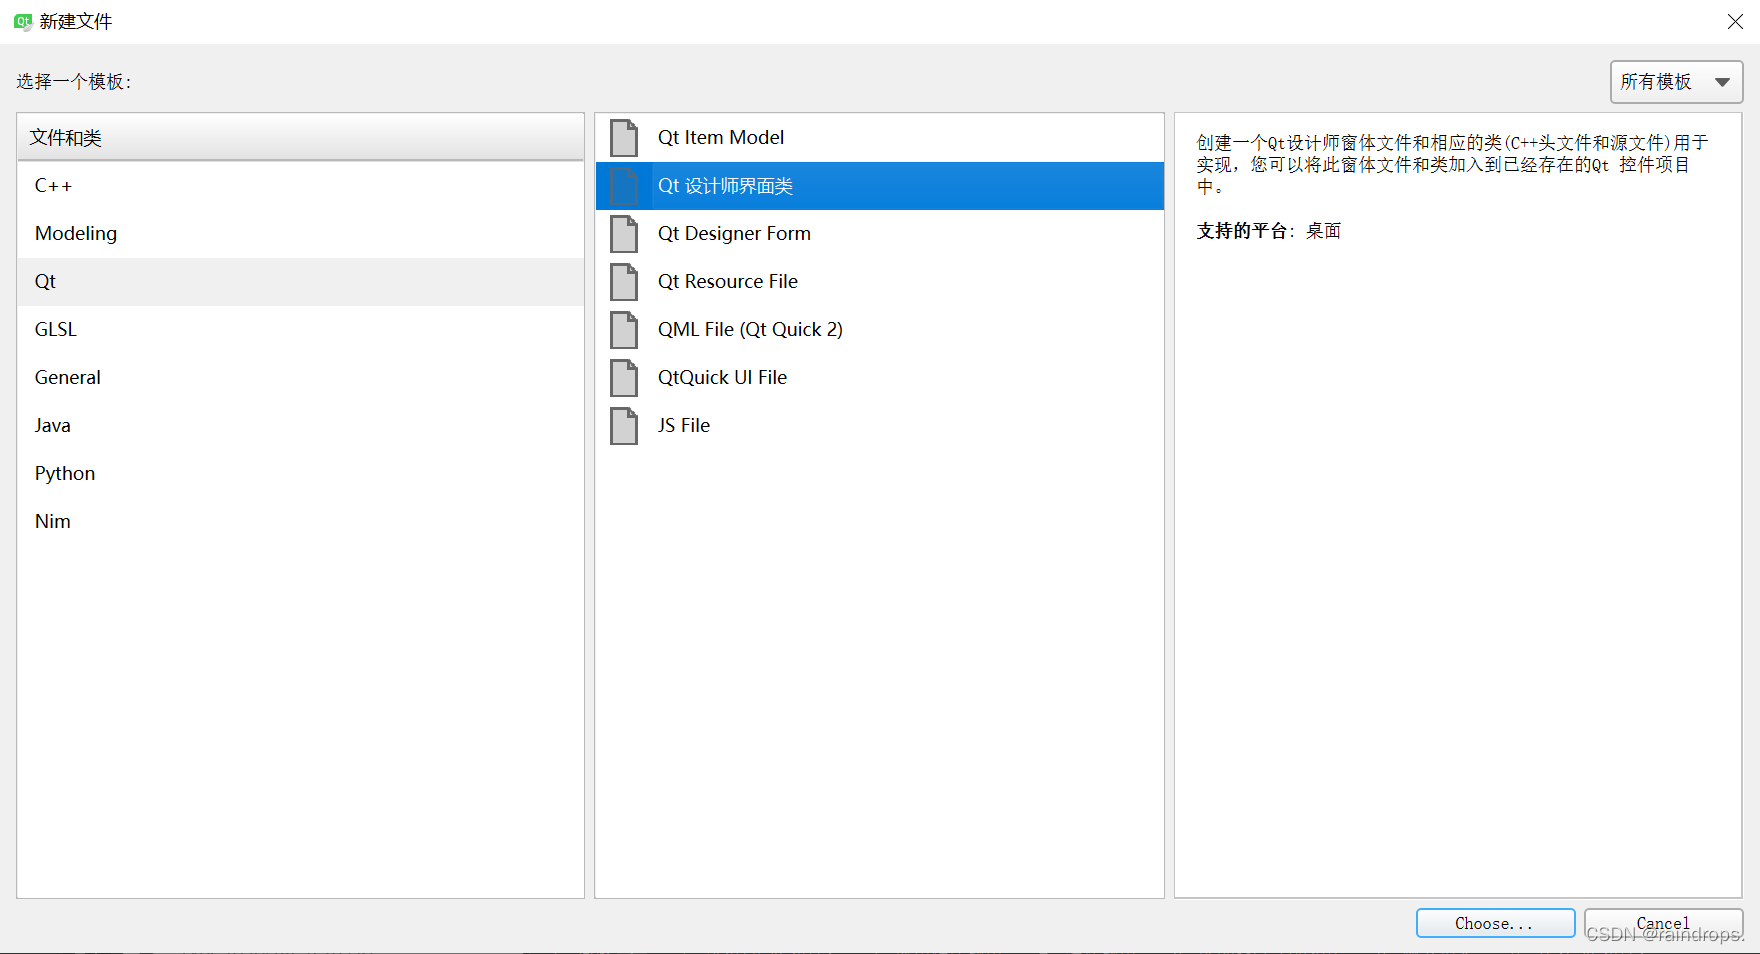Select QML File (Qt Quick 2) template
This screenshot has width=1760, height=954.
coord(880,330)
